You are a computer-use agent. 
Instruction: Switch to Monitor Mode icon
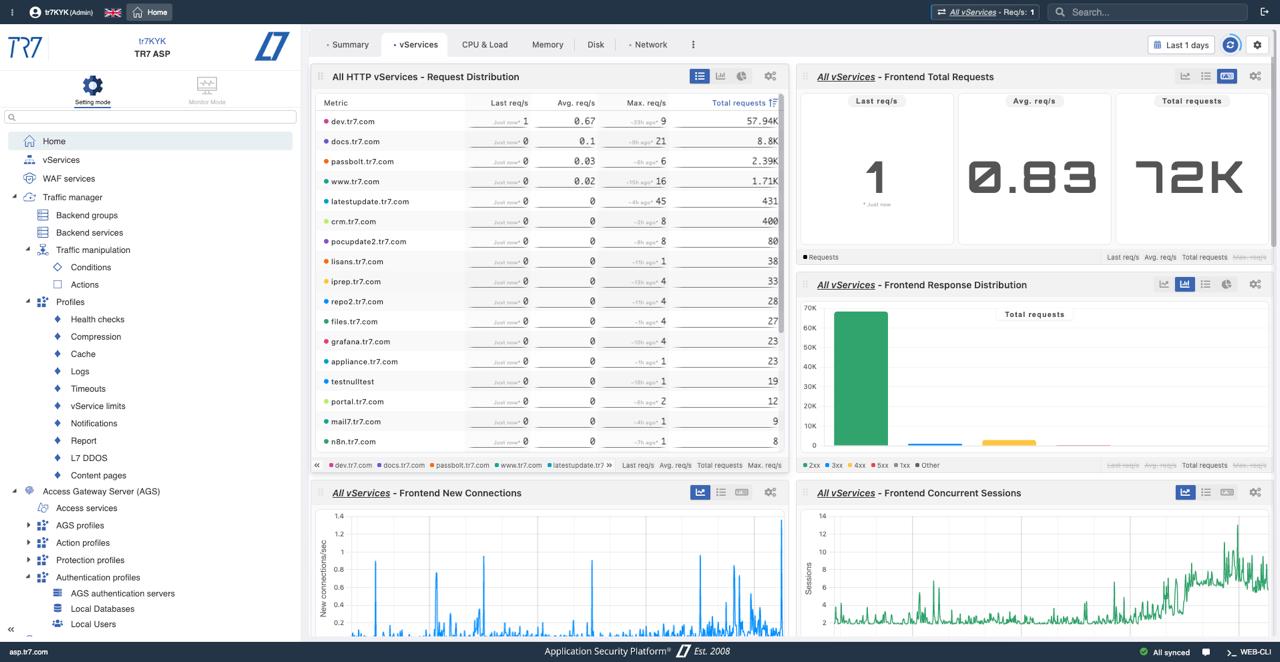pyautogui.click(x=207, y=85)
